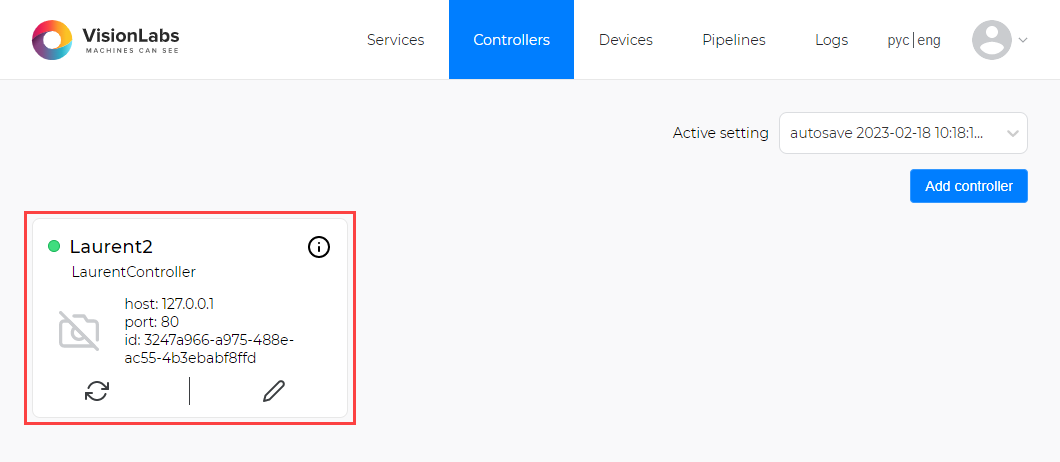The height and width of the screenshot is (462, 1060).
Task: Open Laurent2 controller info icon
Action: [318, 248]
